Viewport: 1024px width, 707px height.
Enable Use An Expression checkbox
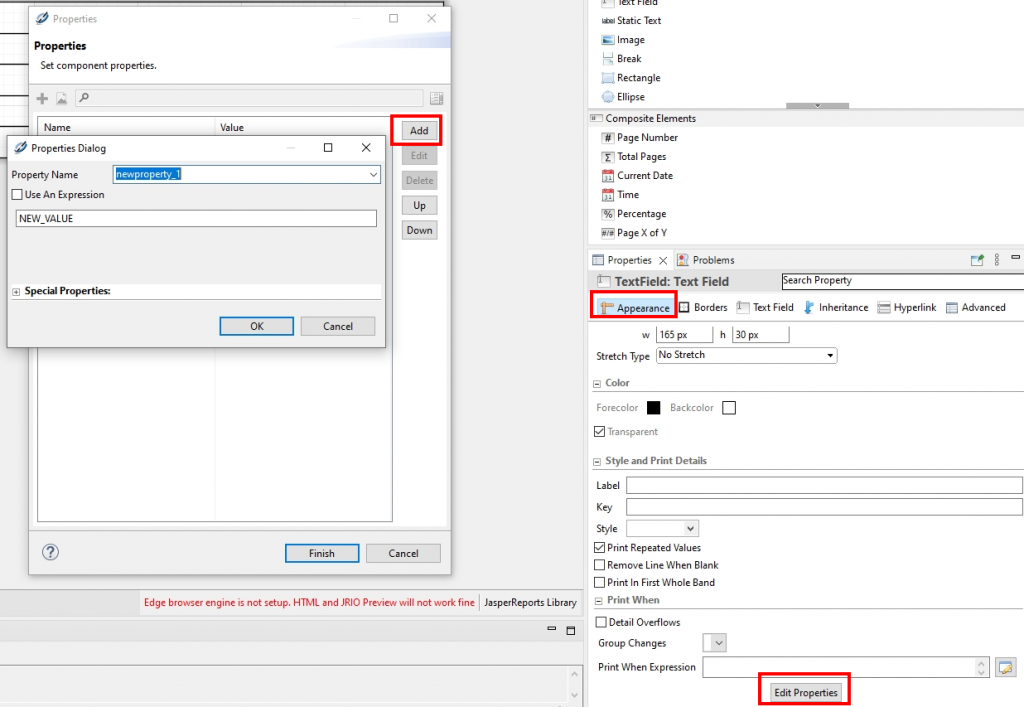coord(17,195)
